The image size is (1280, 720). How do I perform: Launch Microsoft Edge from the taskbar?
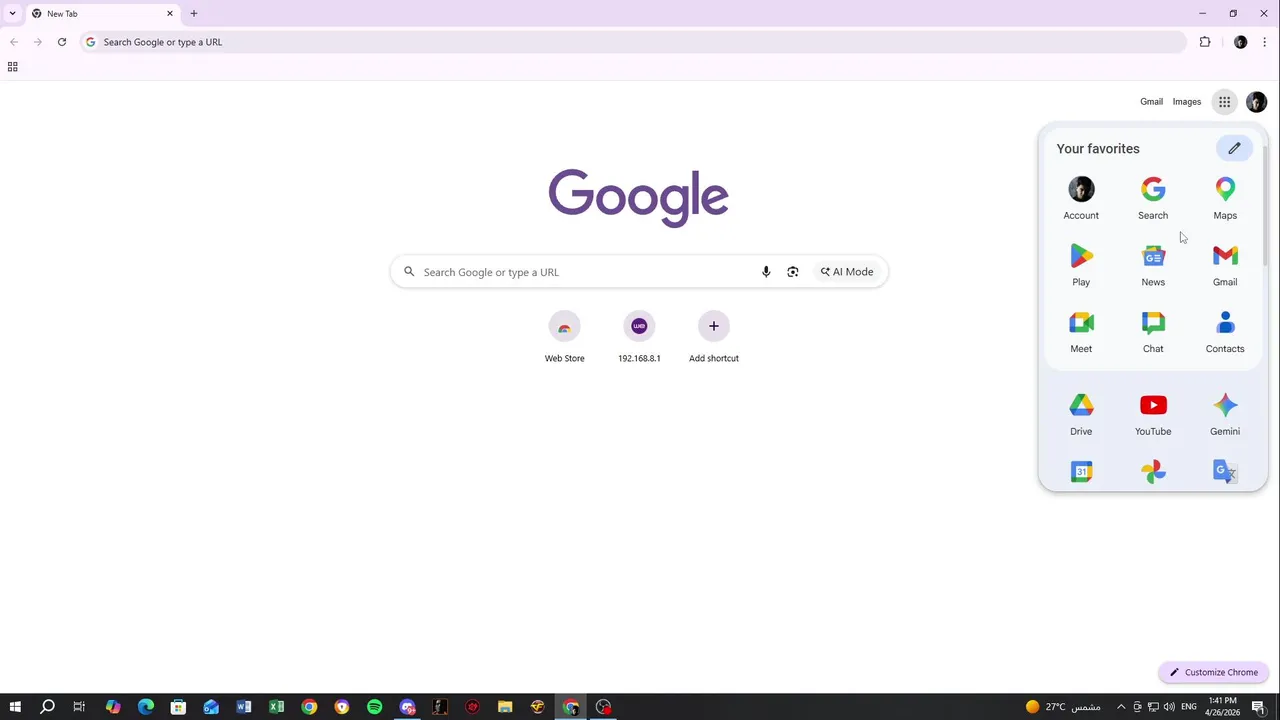point(145,707)
